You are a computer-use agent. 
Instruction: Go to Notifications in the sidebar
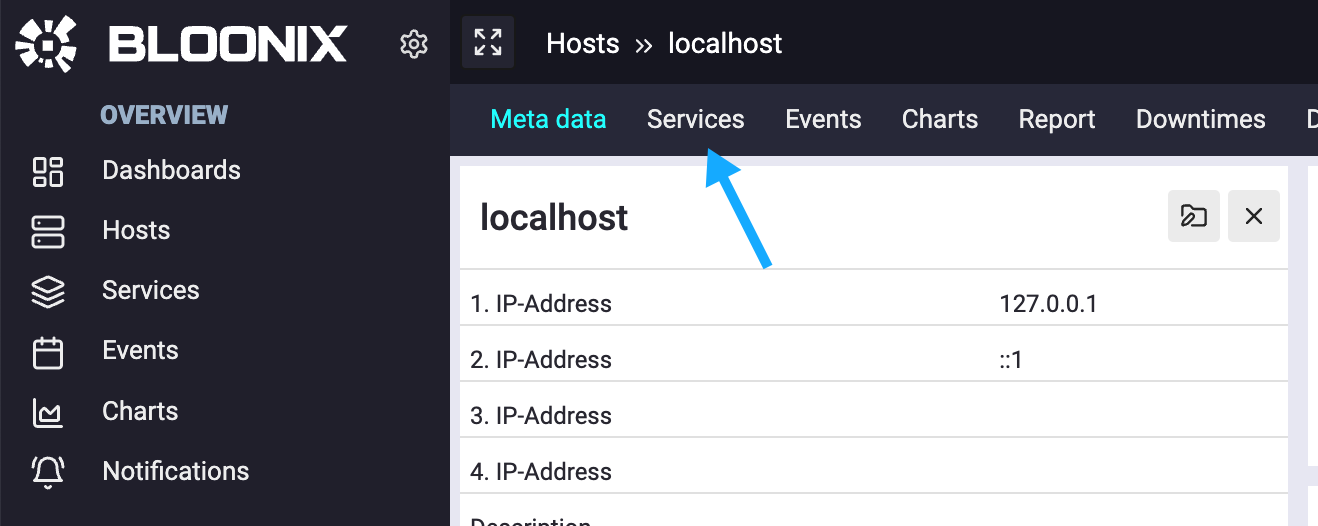(176, 471)
